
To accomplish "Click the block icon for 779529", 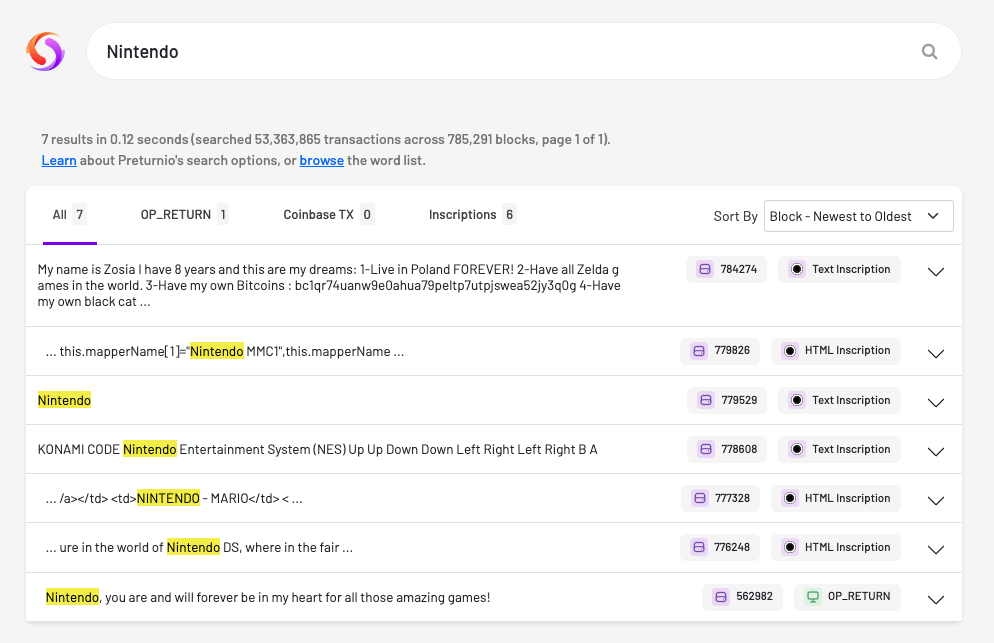I will pyautogui.click(x=705, y=400).
